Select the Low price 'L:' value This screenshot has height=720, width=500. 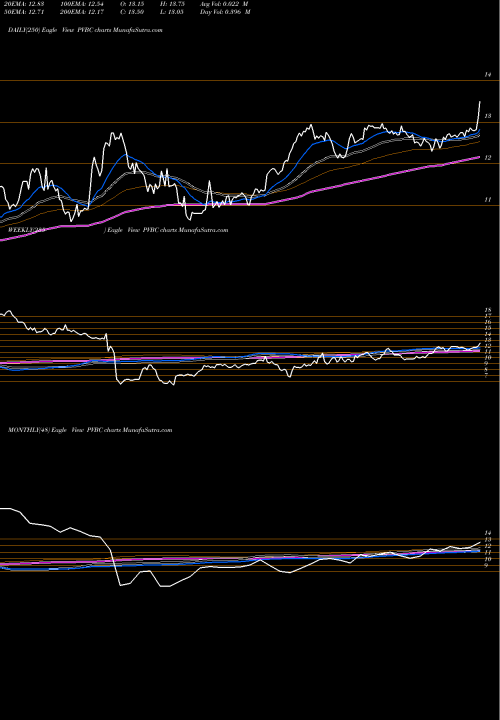pos(173,12)
